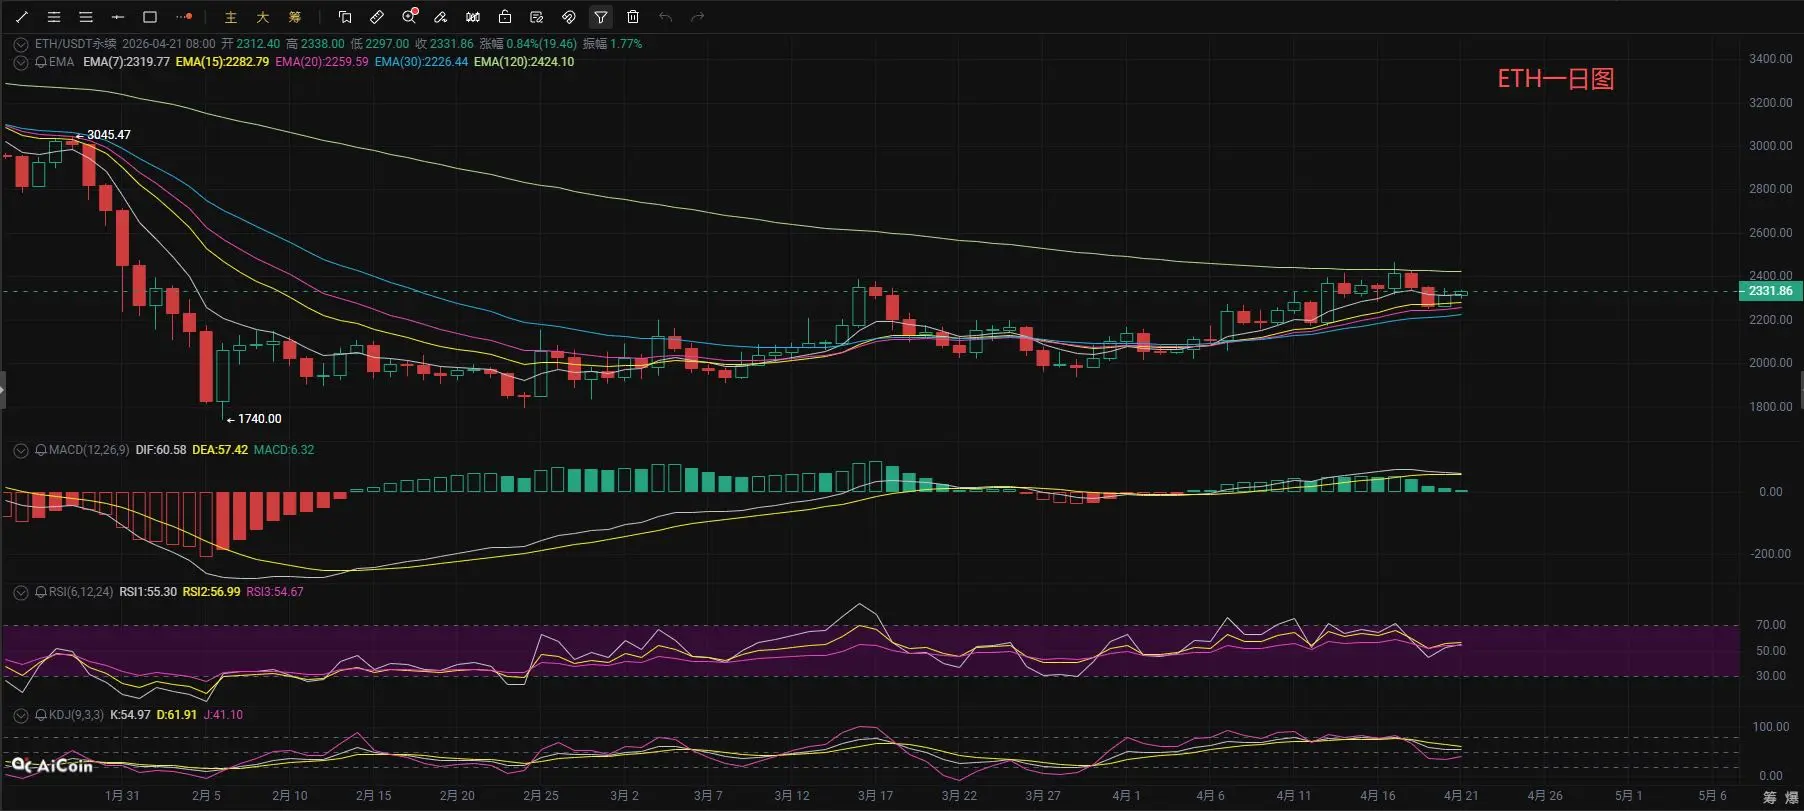
Task: Open the magnifier zoom tool
Action: point(409,17)
